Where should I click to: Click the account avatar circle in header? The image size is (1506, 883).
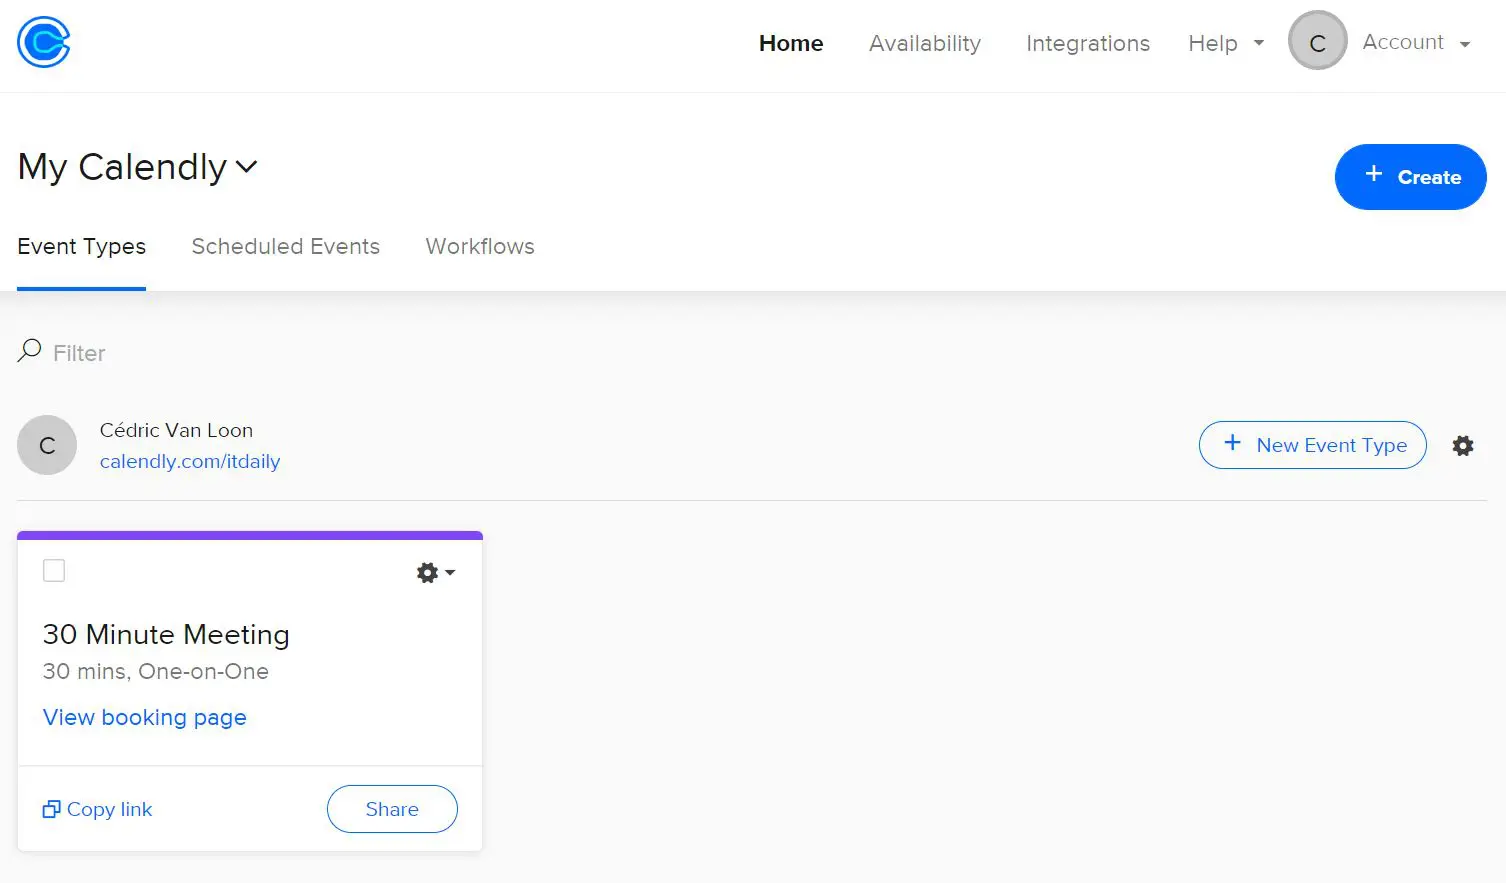1318,41
